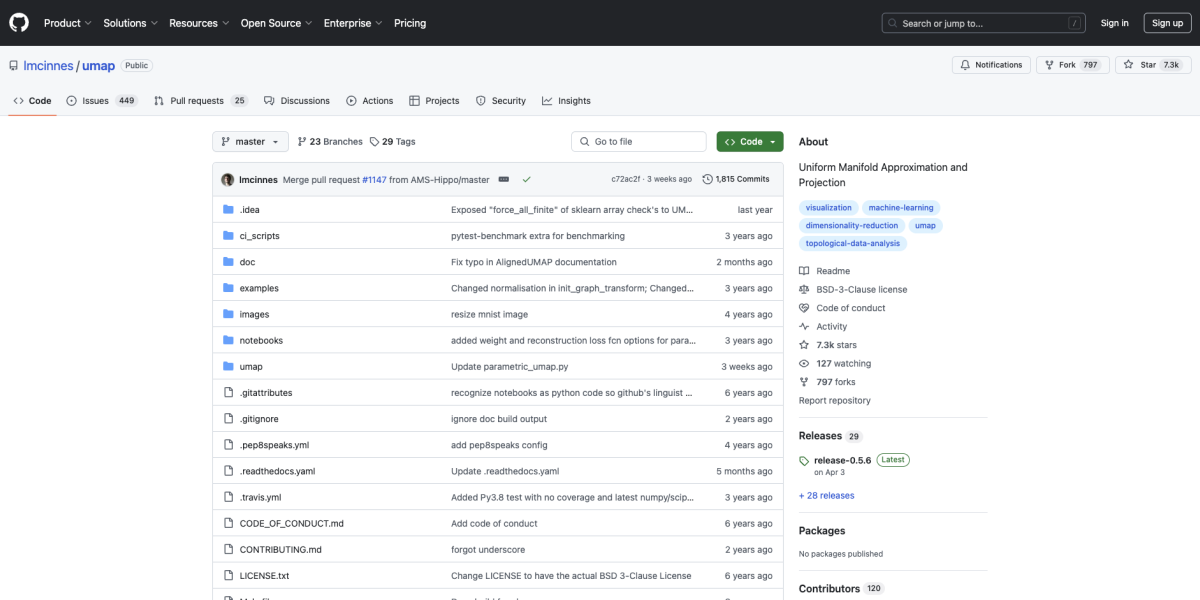Open the BSD-3-Clause license scale icon
Viewport: 1200px width, 600px height.
803,288
